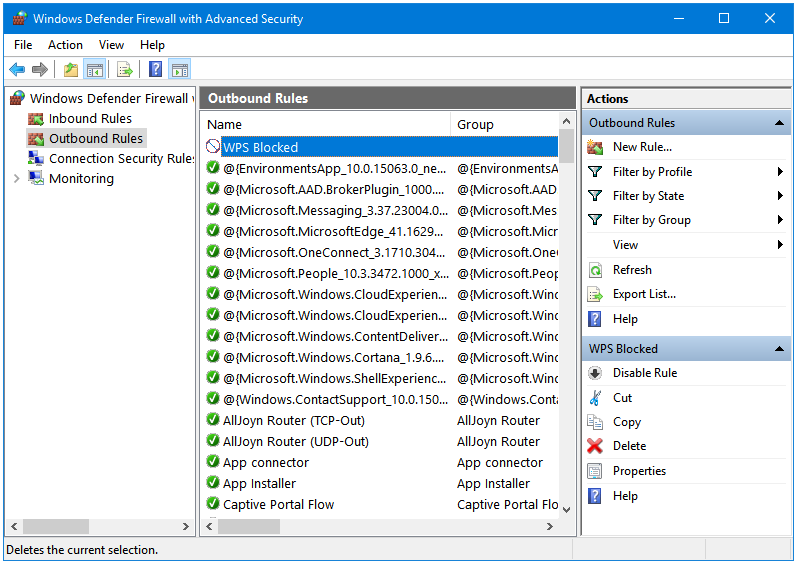
Task: Click the rule list horizontal scrollbar right arrow
Action: 549,527
